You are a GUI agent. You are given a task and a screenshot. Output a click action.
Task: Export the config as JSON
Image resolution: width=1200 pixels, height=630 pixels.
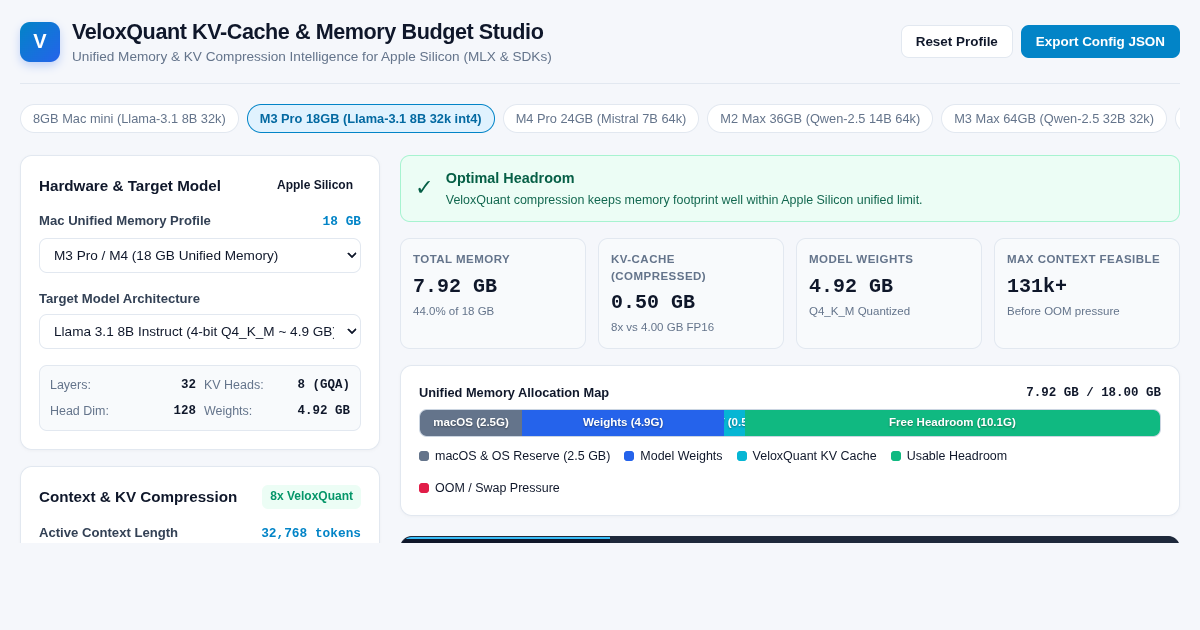point(1100,41)
